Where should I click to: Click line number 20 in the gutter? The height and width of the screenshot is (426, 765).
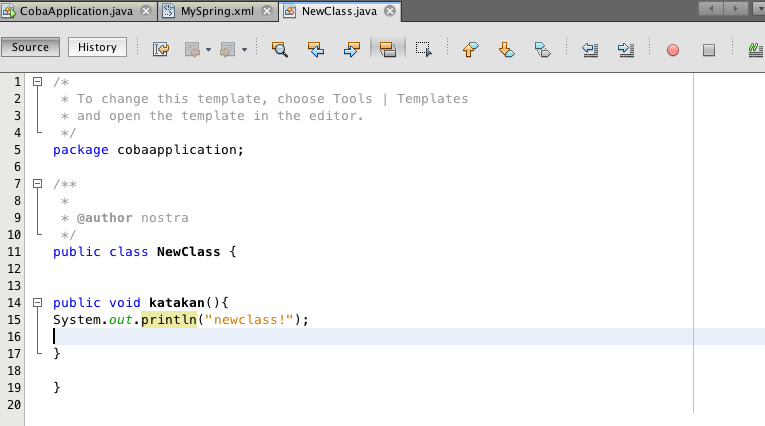coord(14,405)
